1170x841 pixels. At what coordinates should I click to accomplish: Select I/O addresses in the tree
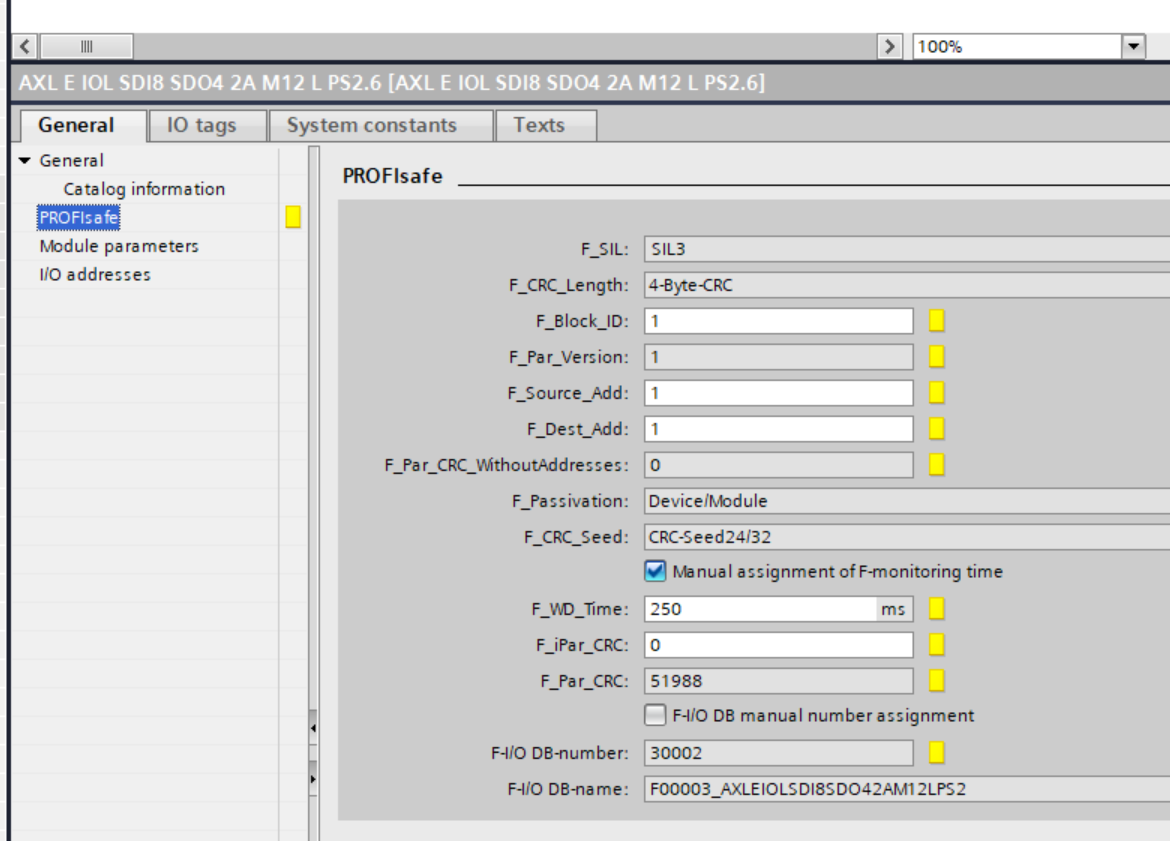[x=95, y=275]
